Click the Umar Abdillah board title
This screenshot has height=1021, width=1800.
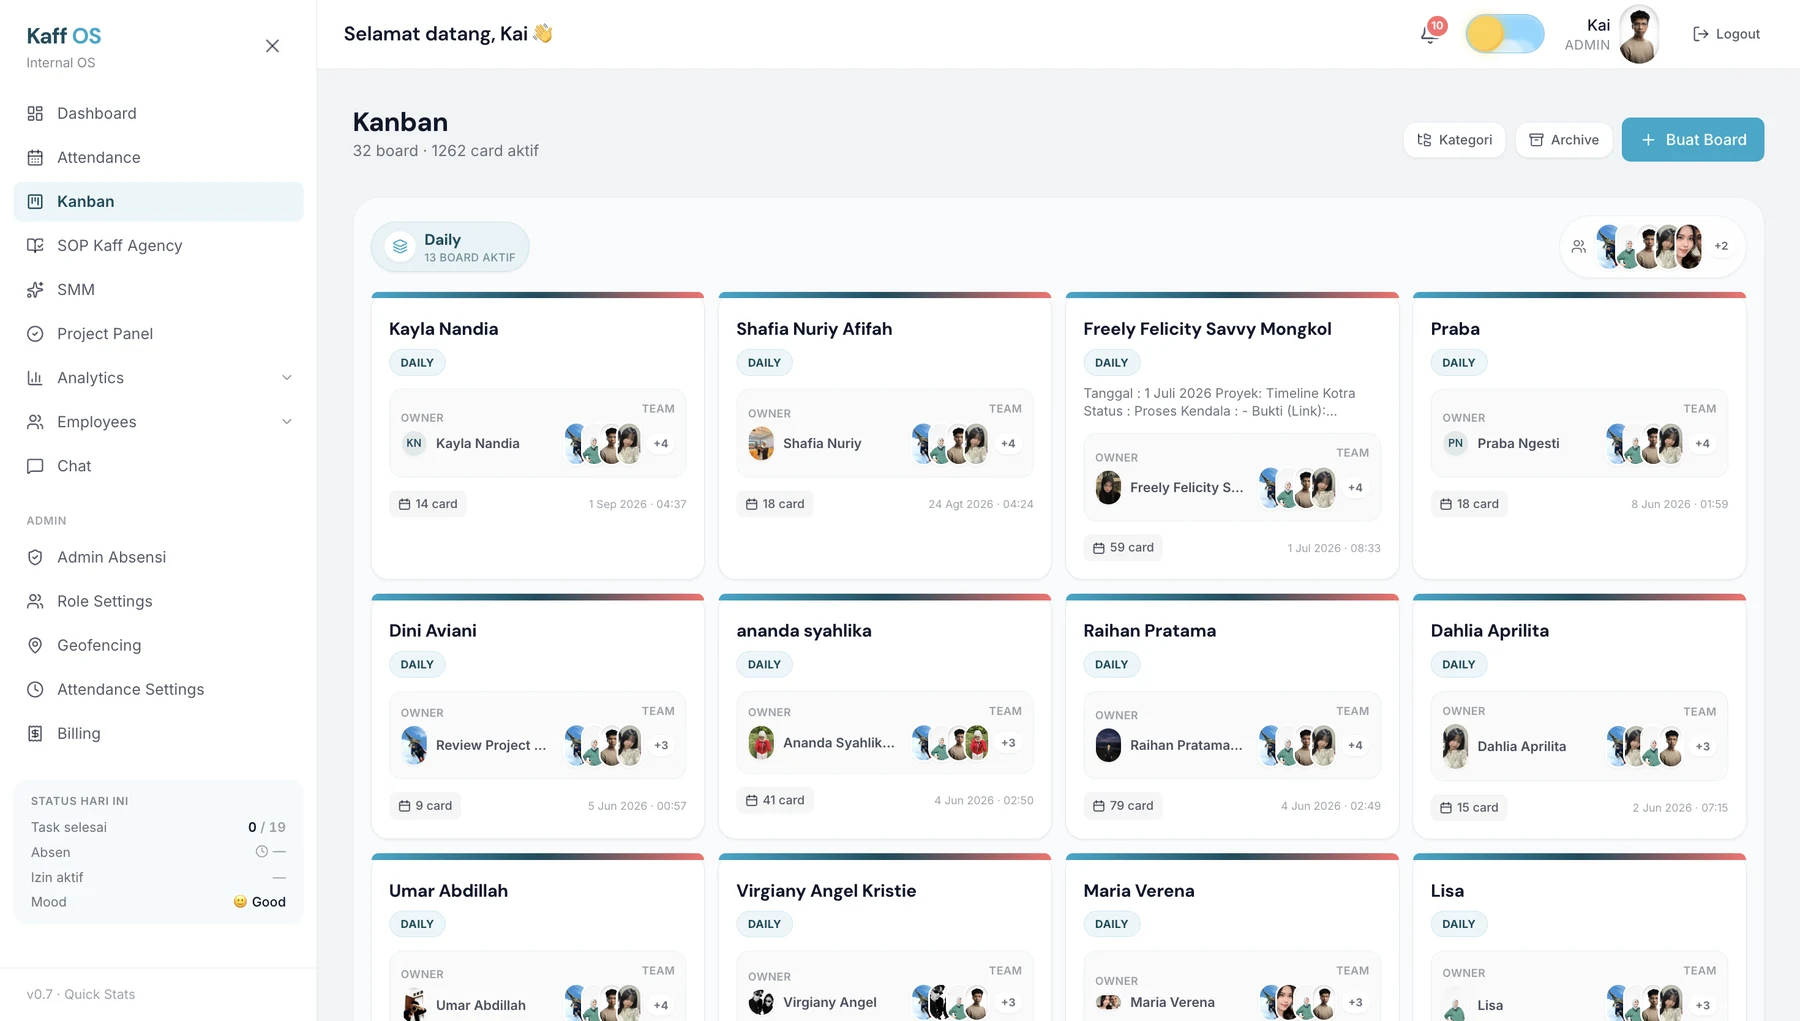(448, 891)
